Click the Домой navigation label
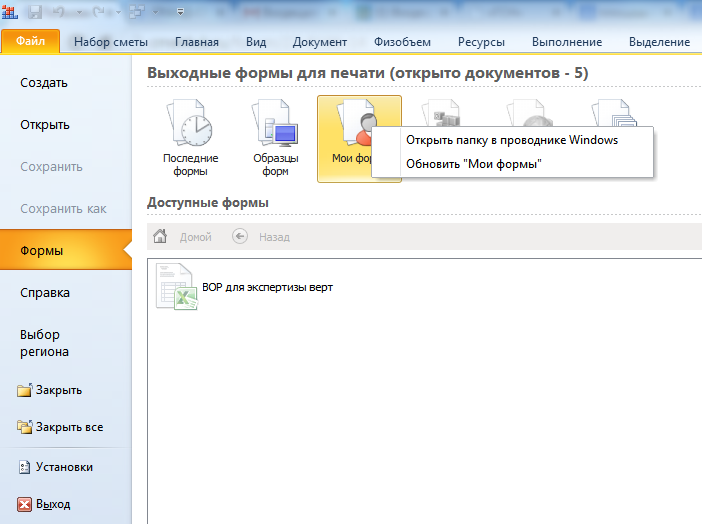Image resolution: width=702 pixels, height=524 pixels. [196, 237]
